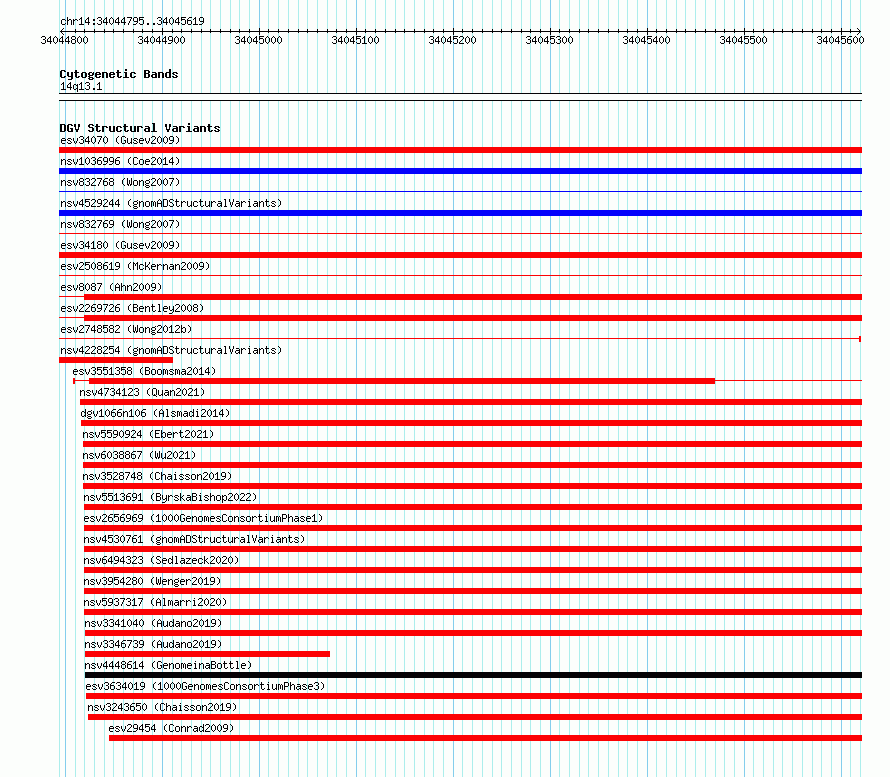
Task: Click the nsv3528748 (Chaisson2019) label
Action: [157, 476]
